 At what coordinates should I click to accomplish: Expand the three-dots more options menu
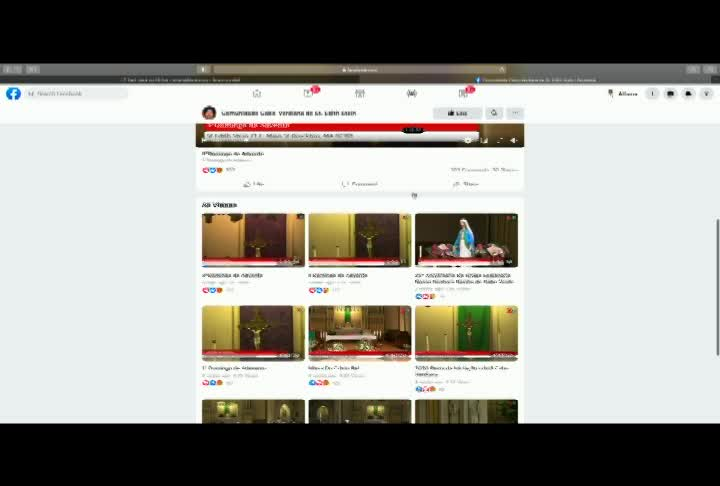[x=515, y=113]
